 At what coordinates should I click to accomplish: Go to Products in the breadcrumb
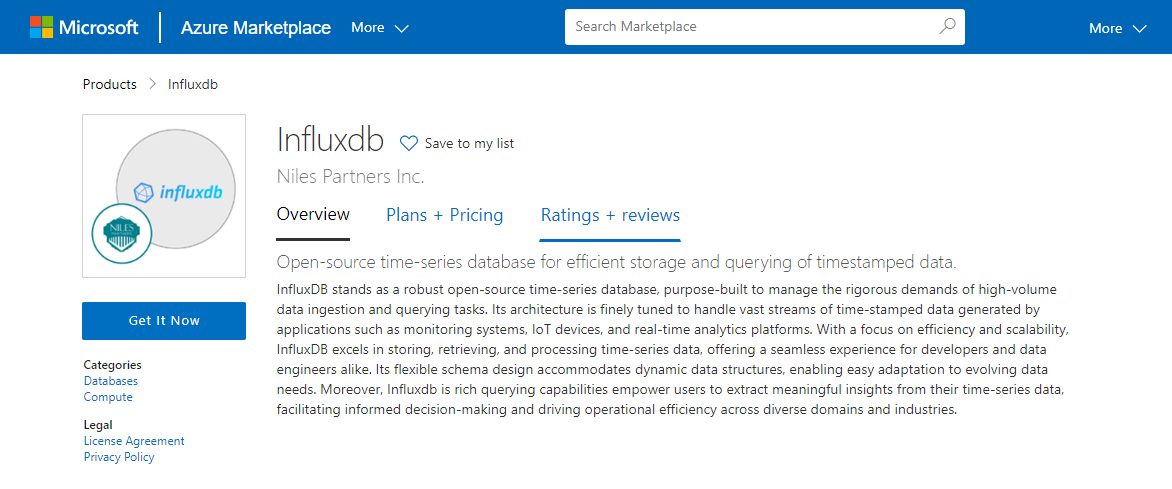110,84
